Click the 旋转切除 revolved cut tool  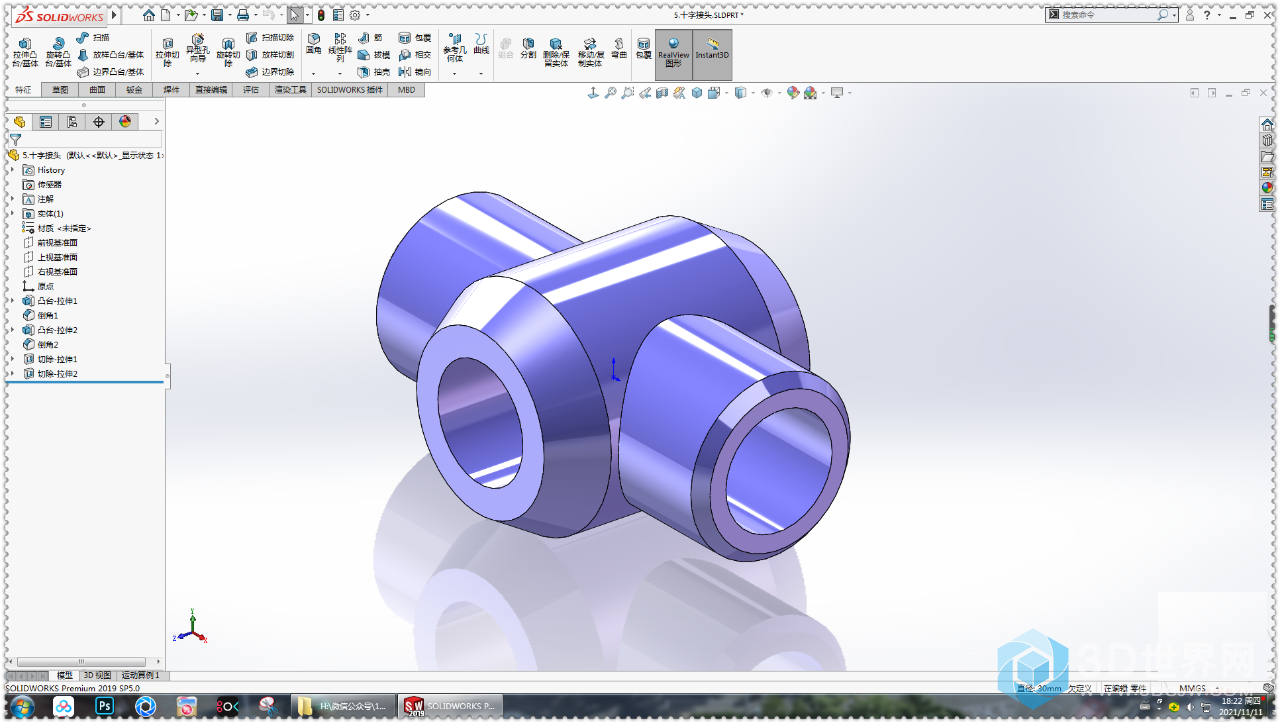228,53
